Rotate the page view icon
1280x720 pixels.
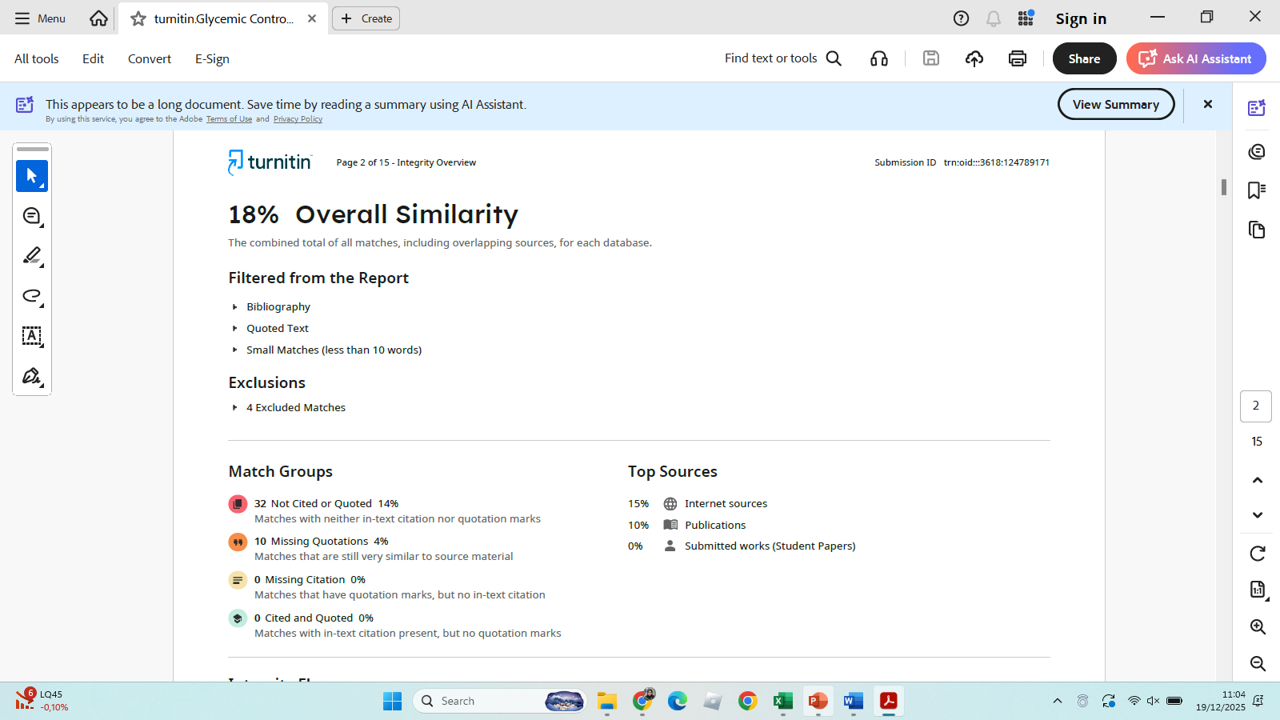coord(1257,554)
